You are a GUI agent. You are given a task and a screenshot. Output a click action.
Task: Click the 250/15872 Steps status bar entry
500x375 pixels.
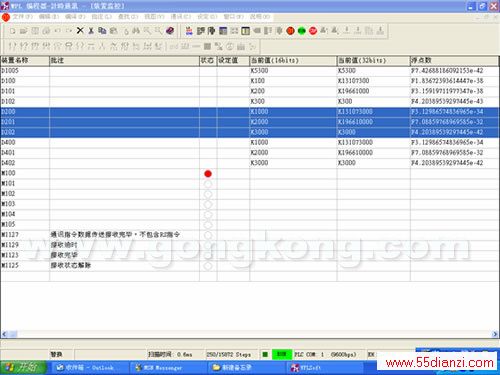[x=229, y=354]
